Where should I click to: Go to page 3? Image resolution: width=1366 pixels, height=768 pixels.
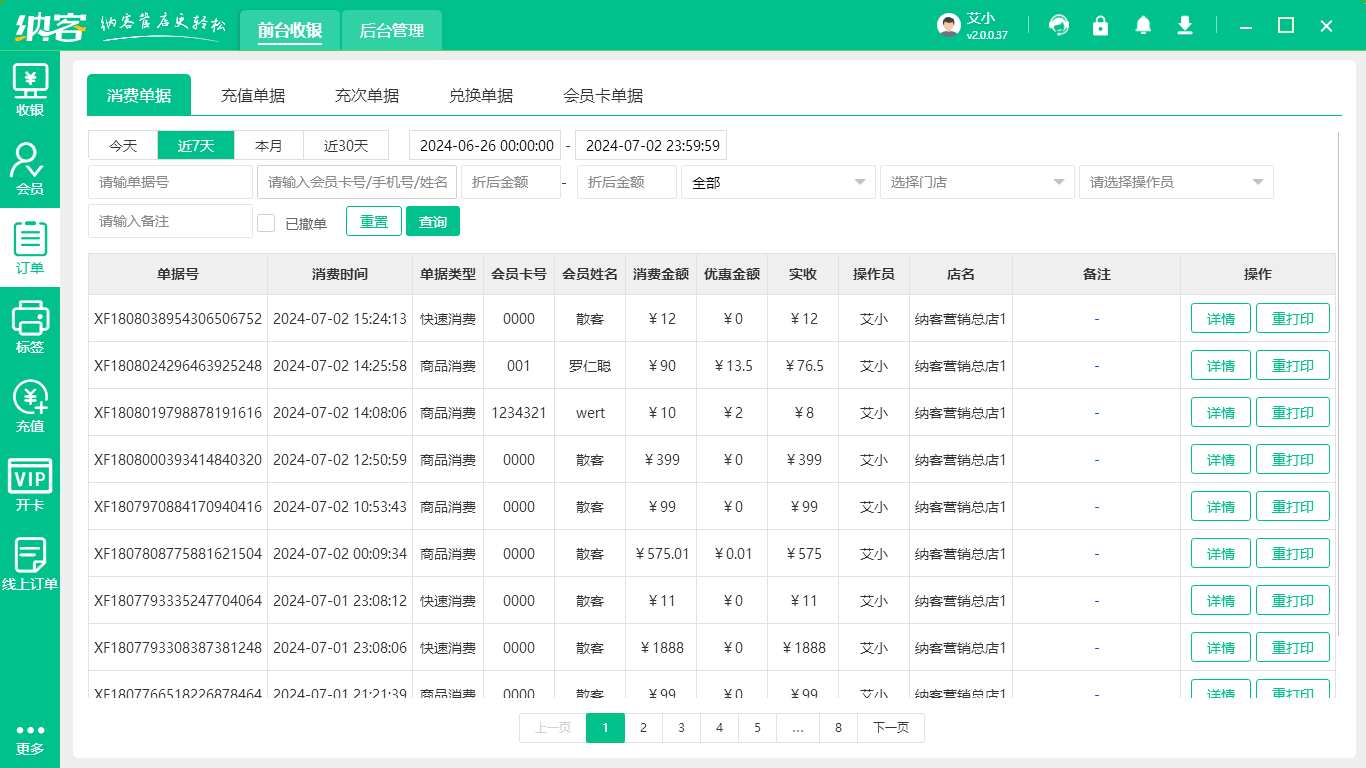coord(681,728)
